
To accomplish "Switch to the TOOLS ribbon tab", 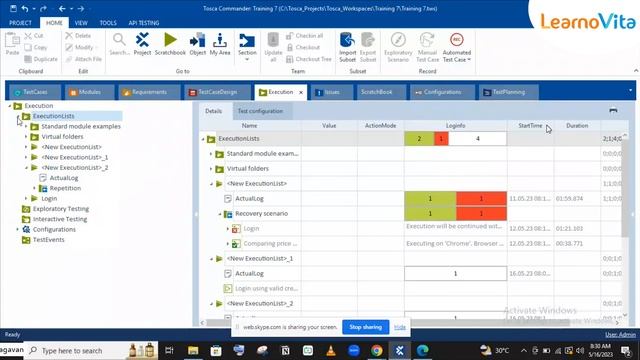I will [x=108, y=23].
